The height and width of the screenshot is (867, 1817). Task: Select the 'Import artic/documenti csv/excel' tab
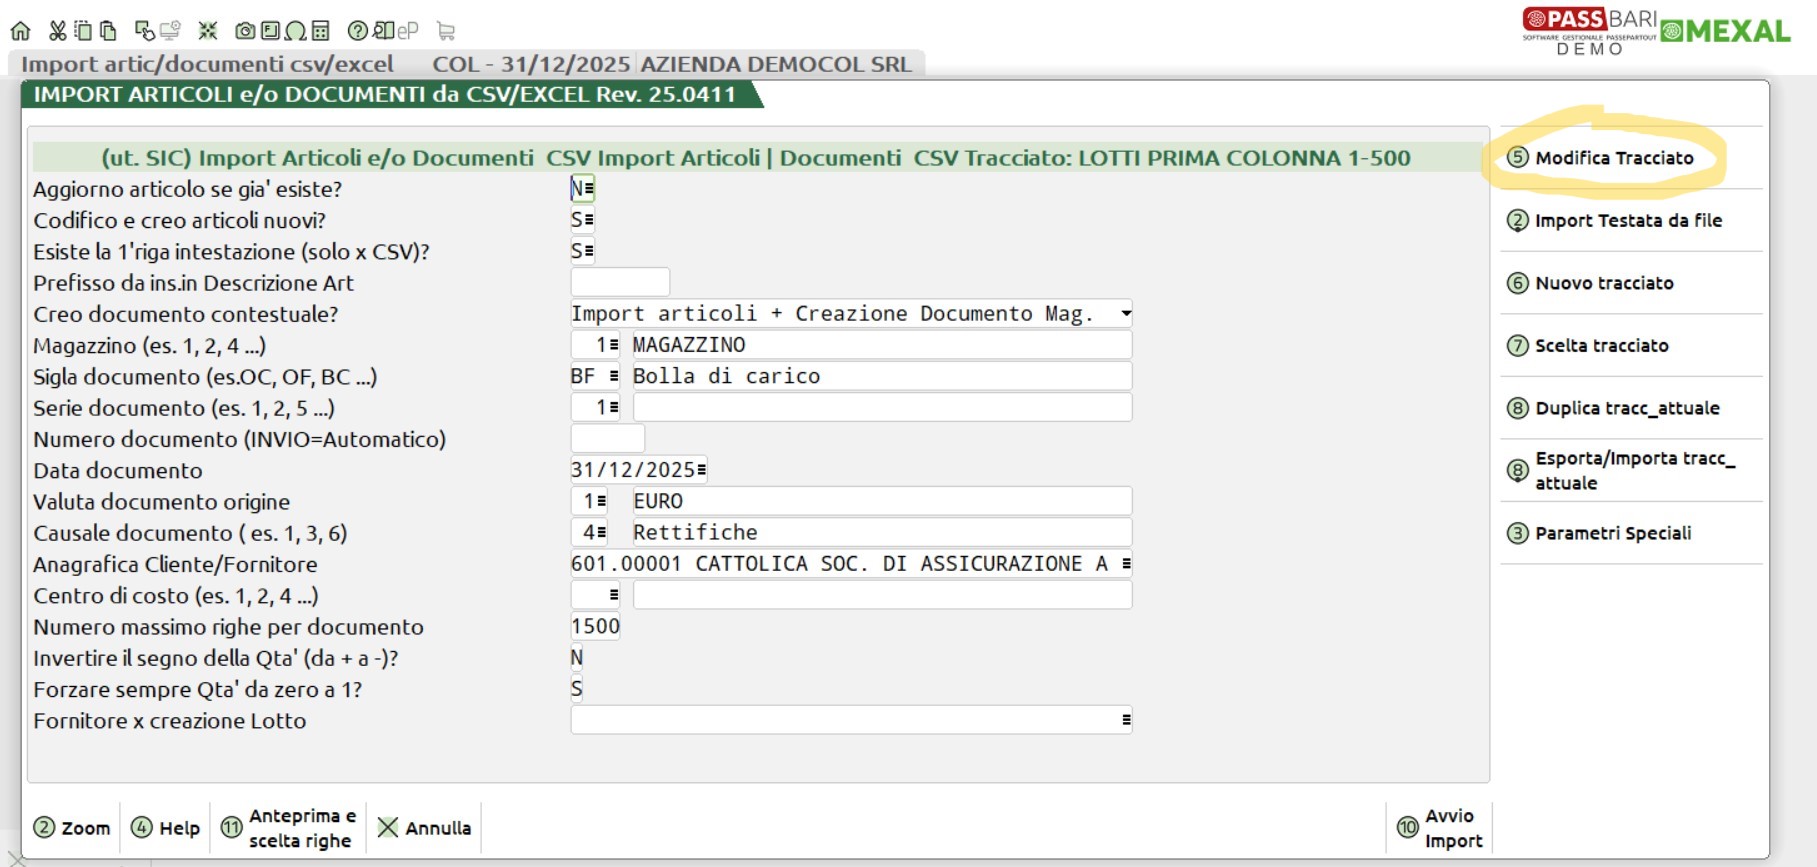point(207,65)
